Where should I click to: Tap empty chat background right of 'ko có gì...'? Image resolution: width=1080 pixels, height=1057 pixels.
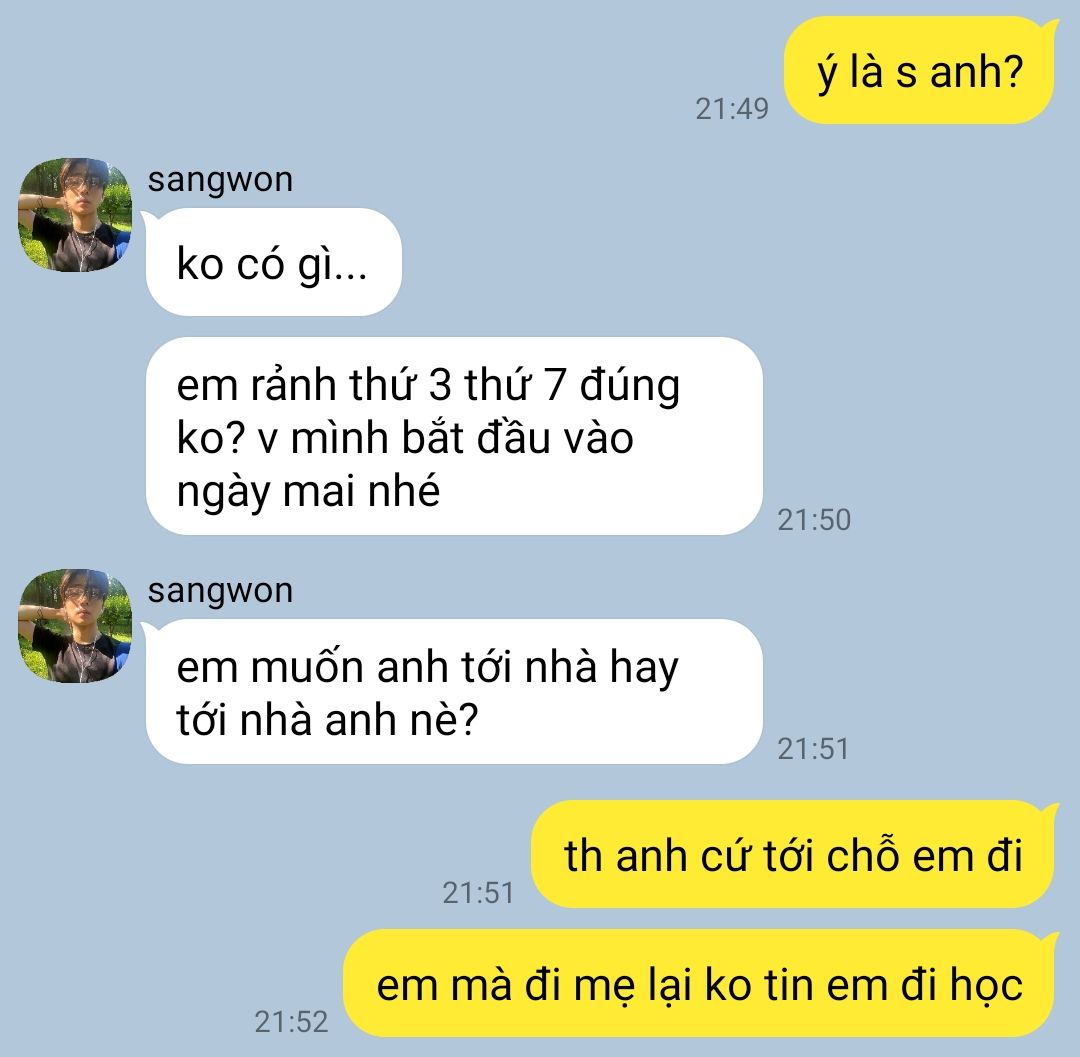(689, 262)
